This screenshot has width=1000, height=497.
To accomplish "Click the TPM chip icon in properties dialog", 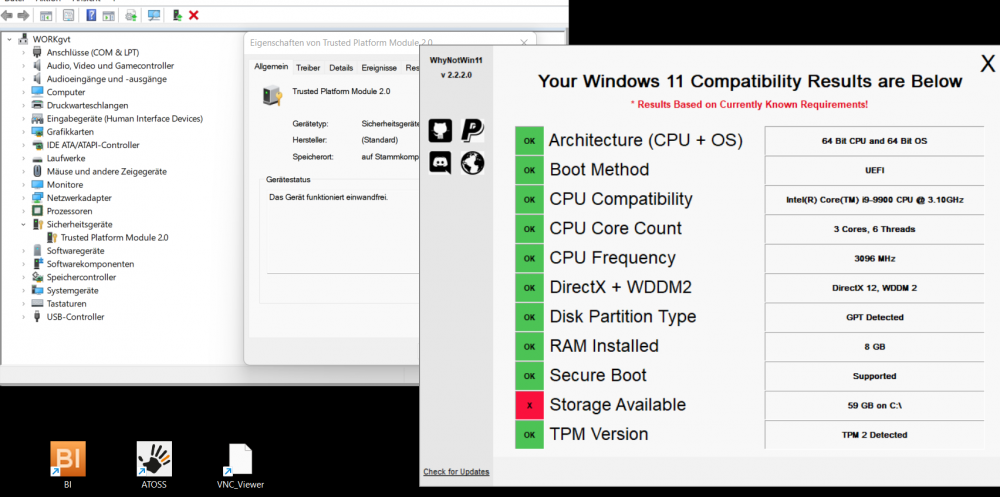I will [x=272, y=95].
